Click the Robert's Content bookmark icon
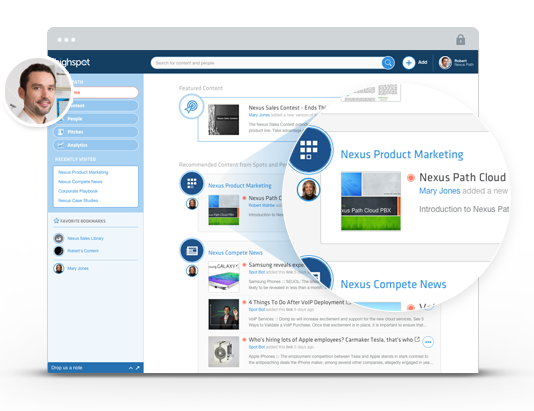The height and width of the screenshot is (411, 534). [x=59, y=251]
